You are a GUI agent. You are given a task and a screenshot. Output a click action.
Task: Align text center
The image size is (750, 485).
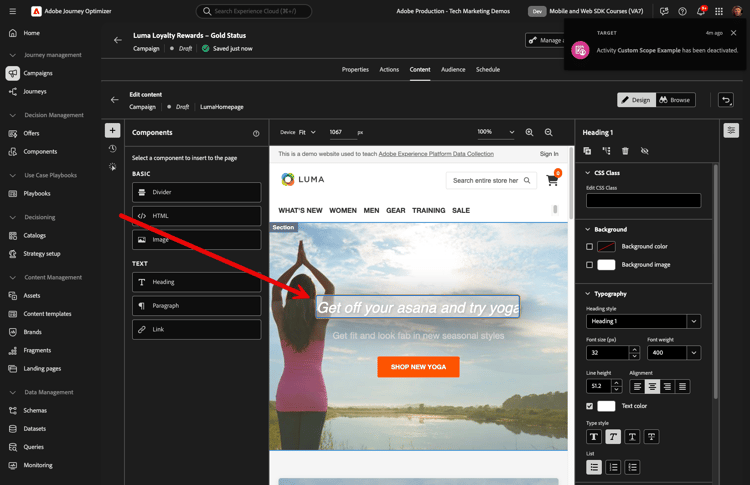click(x=652, y=386)
